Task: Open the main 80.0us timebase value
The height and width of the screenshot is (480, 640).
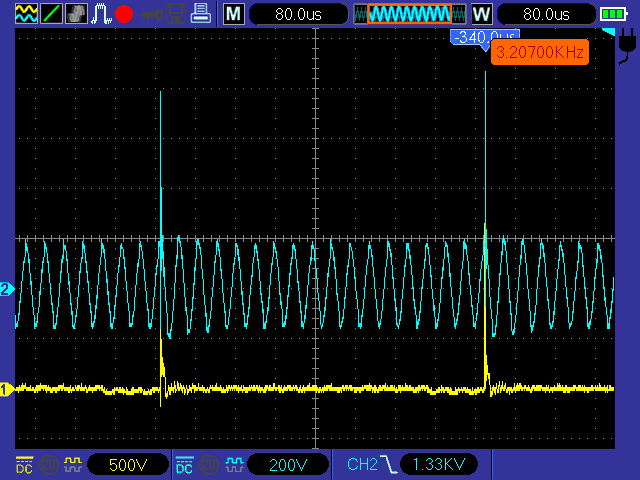Action: (x=298, y=14)
